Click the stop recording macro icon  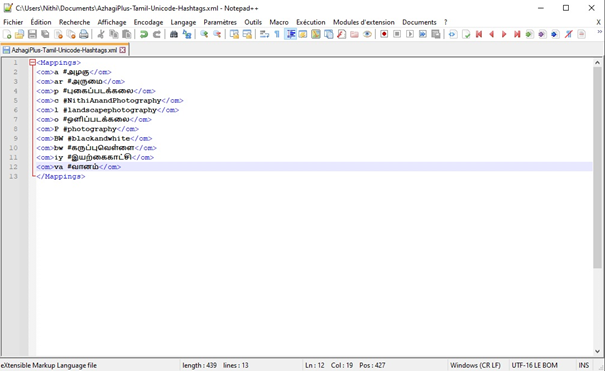coord(397,34)
